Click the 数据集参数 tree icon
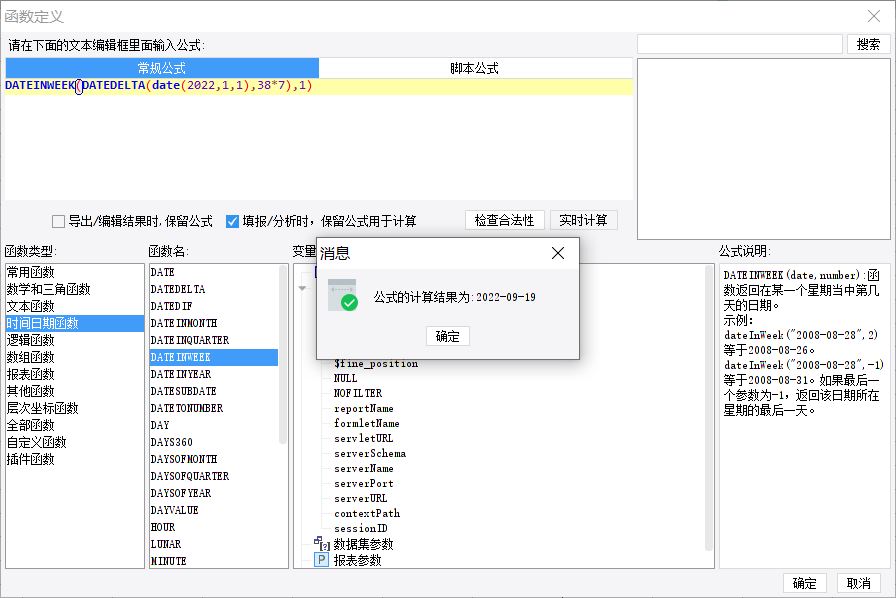Screen dimensions: 896x598 click(322, 544)
